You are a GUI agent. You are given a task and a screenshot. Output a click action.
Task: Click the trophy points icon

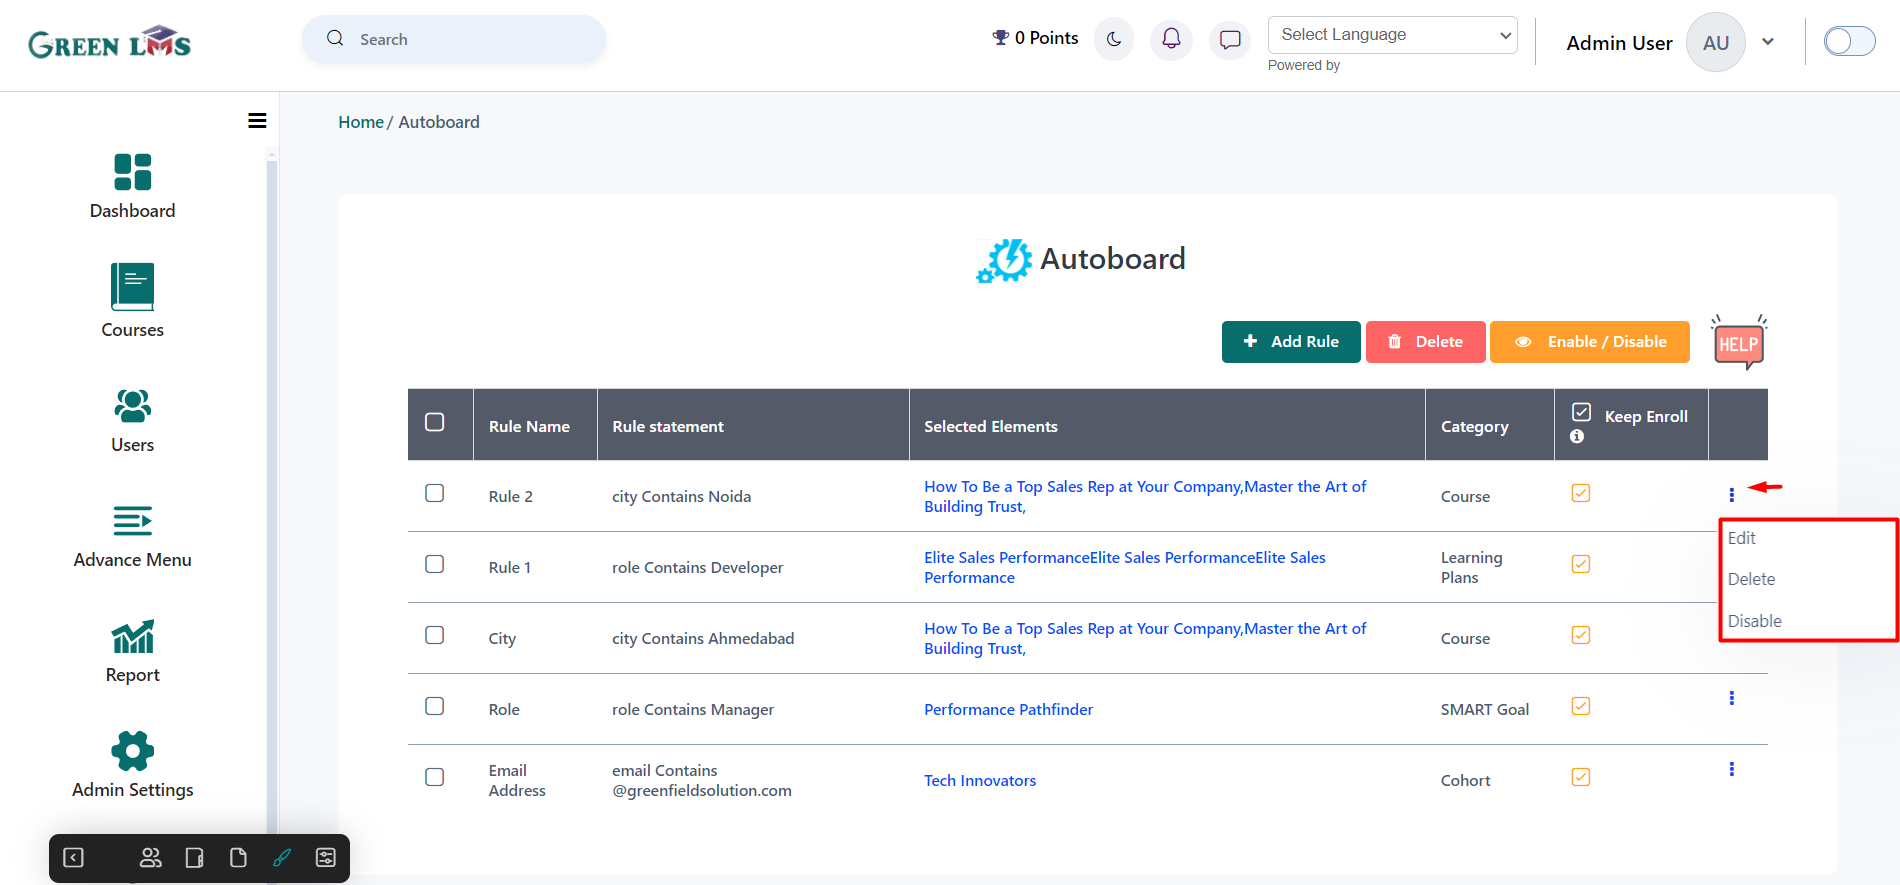point(1000,38)
